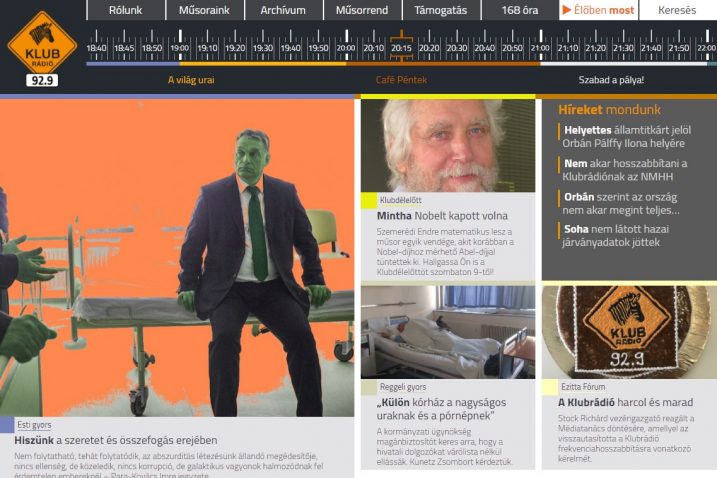Click the play triangle in Élőben most
Screen dimensions: 717x478
tap(567, 10)
